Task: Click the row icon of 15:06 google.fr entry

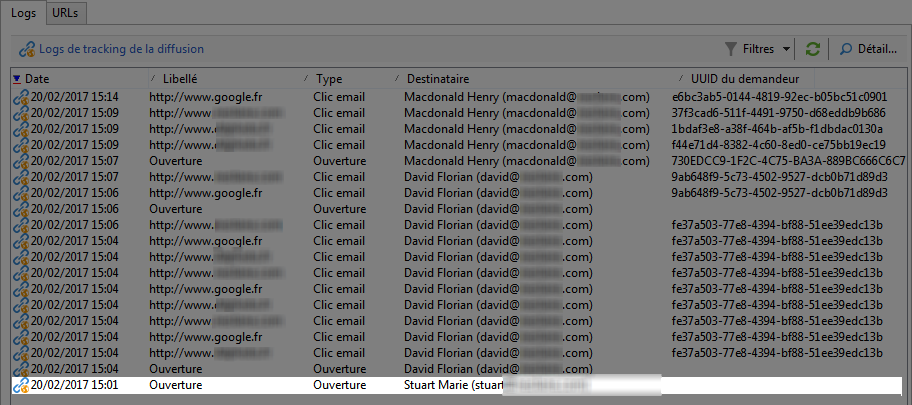Action: 21,193
